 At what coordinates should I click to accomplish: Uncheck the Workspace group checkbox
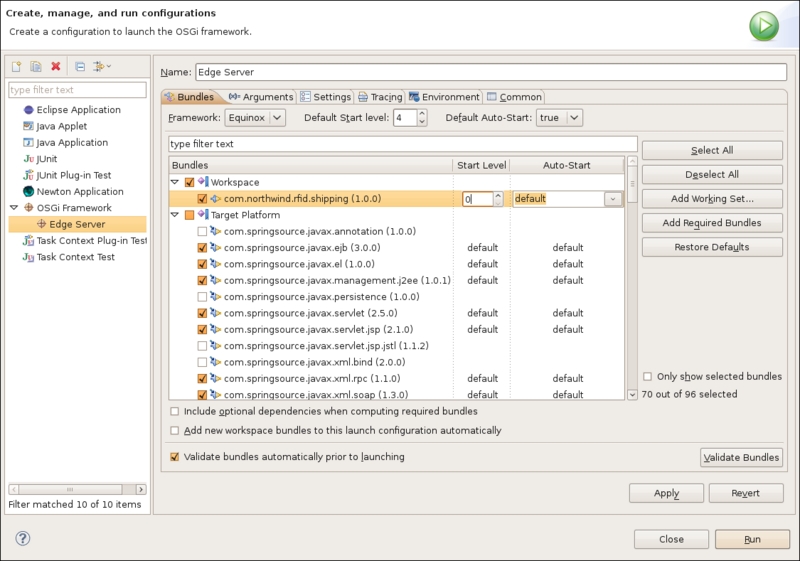[189, 182]
